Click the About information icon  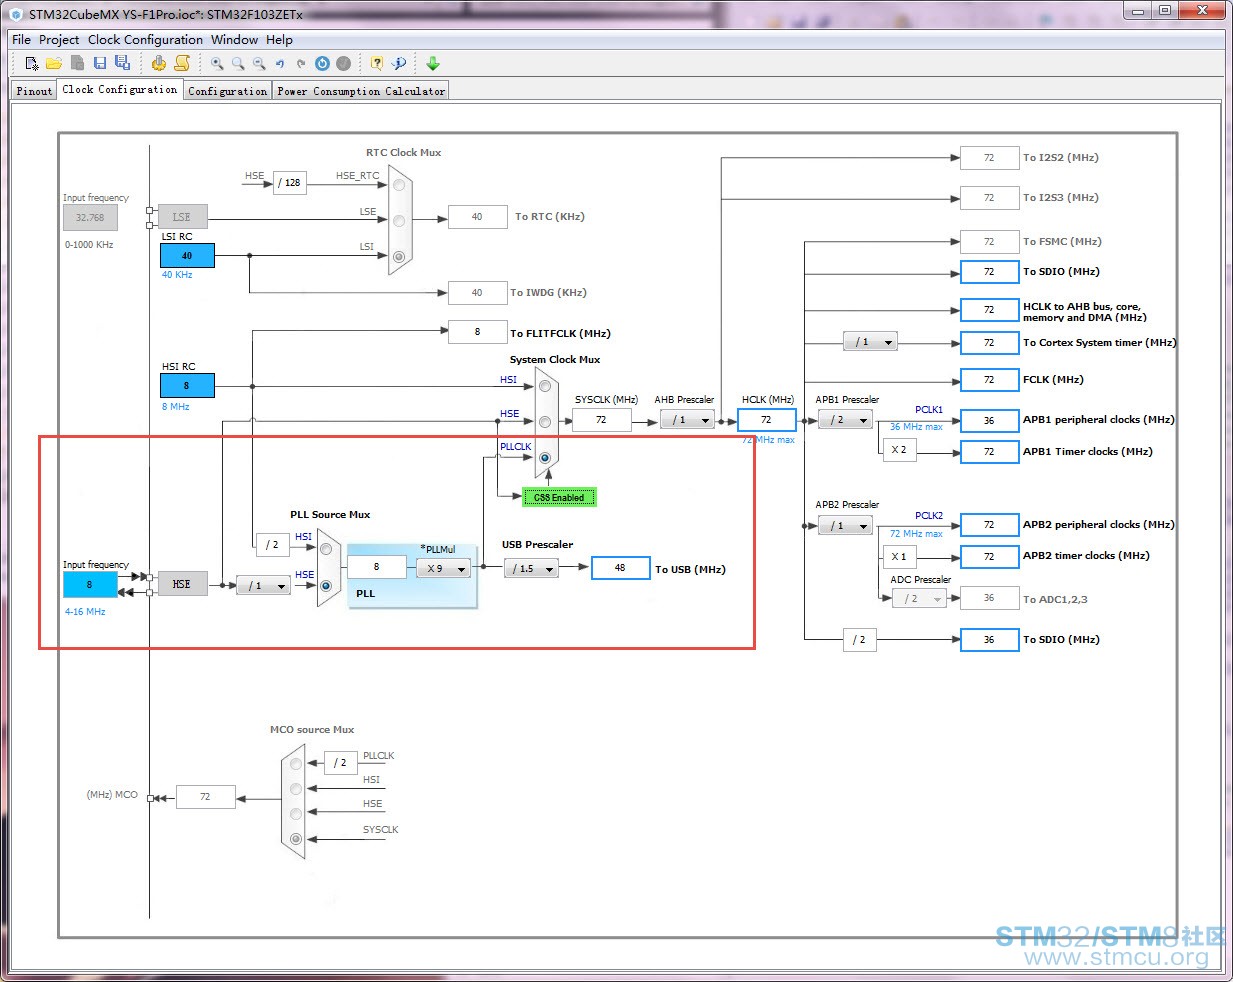coord(399,63)
